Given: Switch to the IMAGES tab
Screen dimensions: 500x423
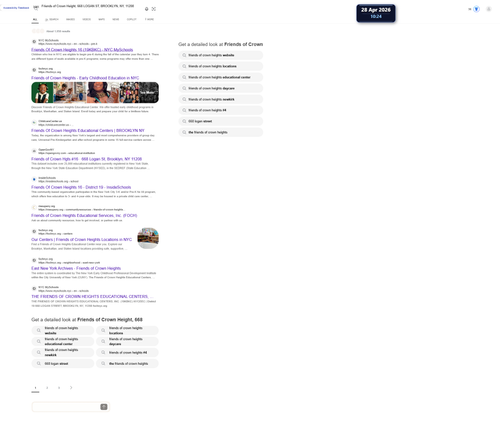Looking at the screenshot, I should click(x=70, y=19).
